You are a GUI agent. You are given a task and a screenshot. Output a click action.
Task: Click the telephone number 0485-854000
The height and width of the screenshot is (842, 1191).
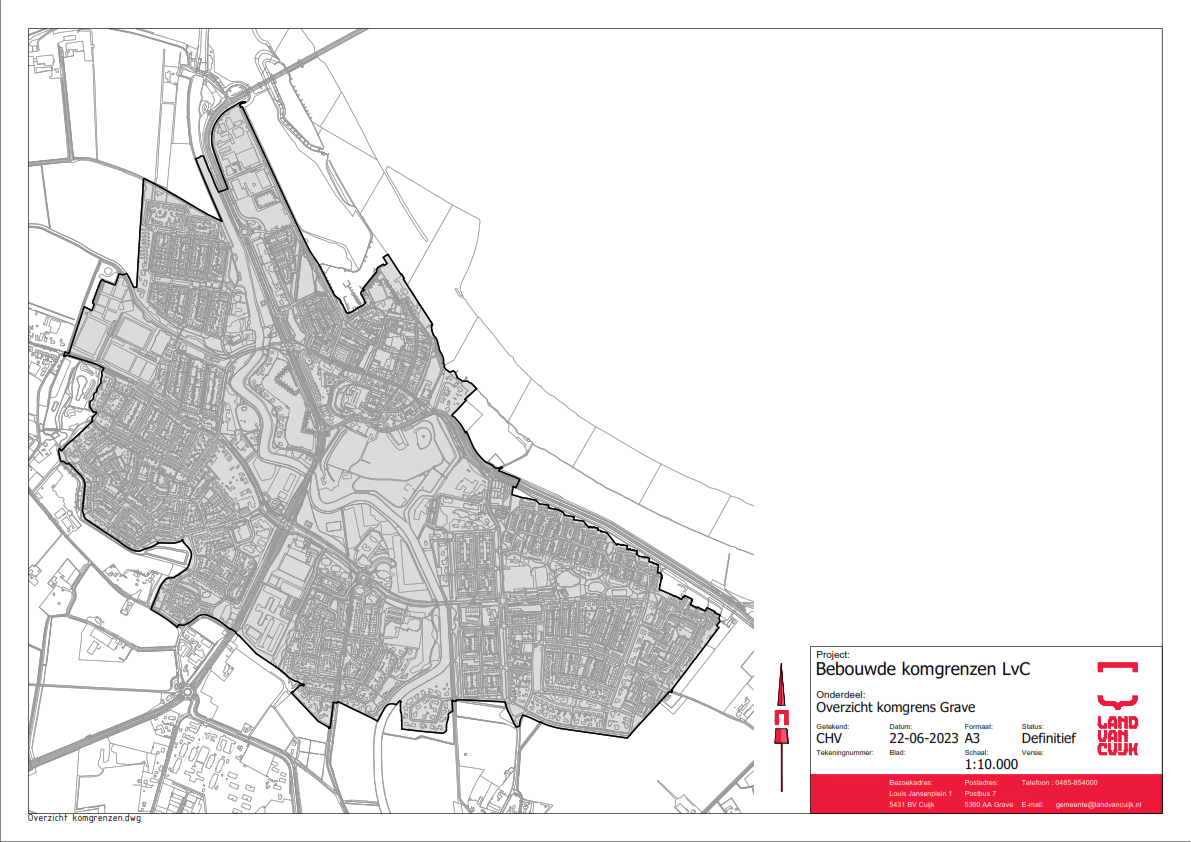(1075, 782)
